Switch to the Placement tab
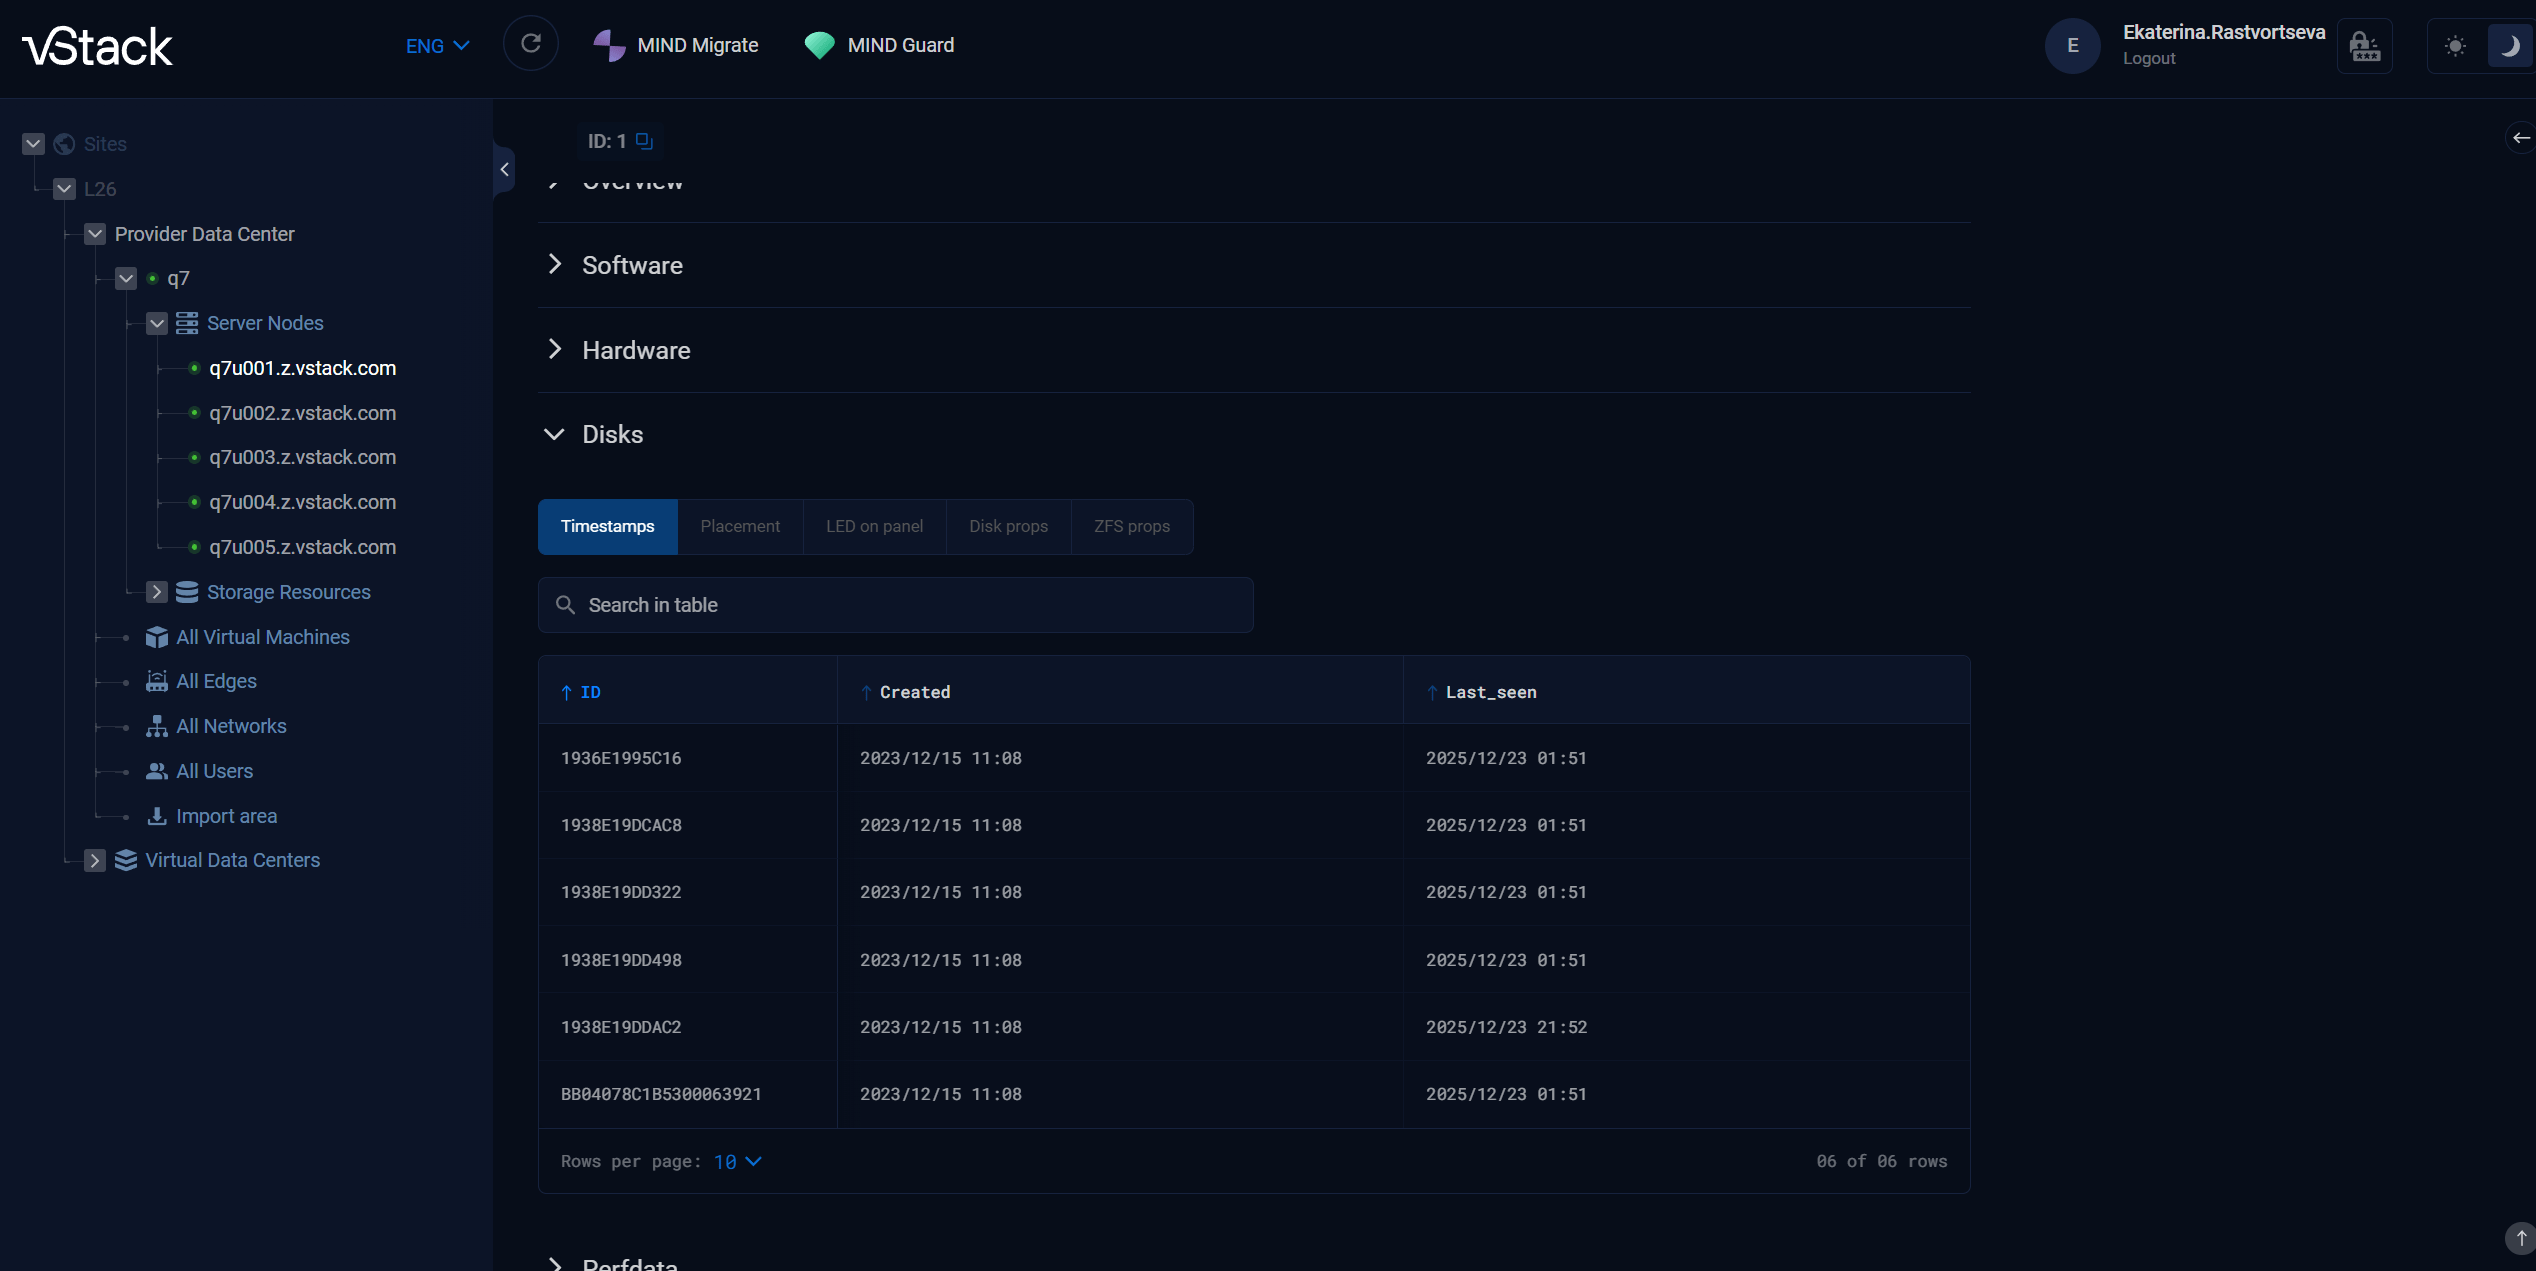 [x=740, y=526]
